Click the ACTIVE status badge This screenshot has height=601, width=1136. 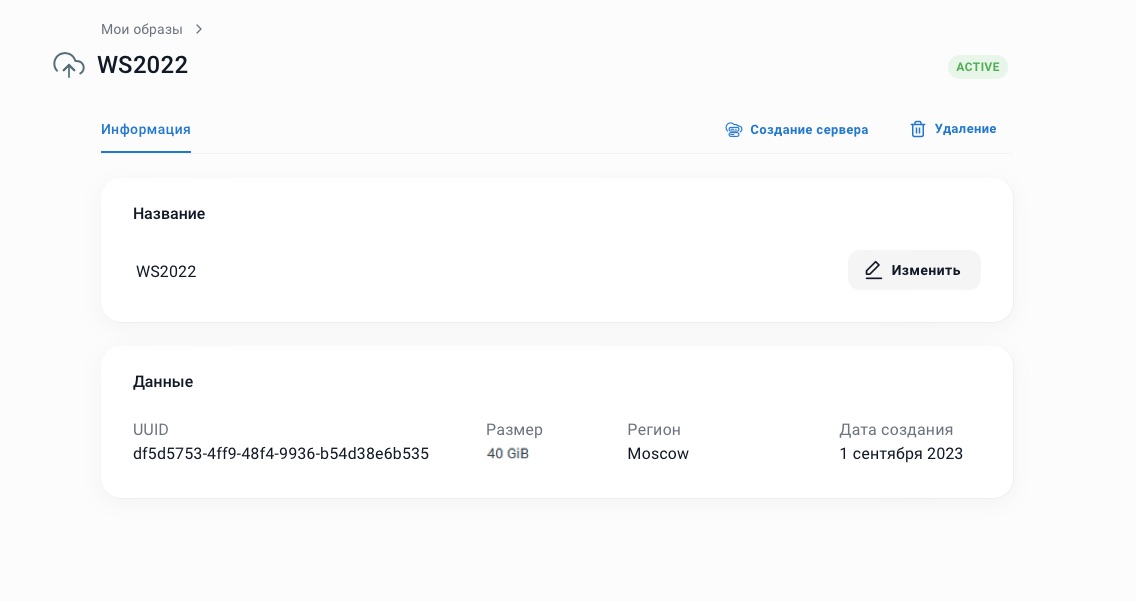point(977,67)
